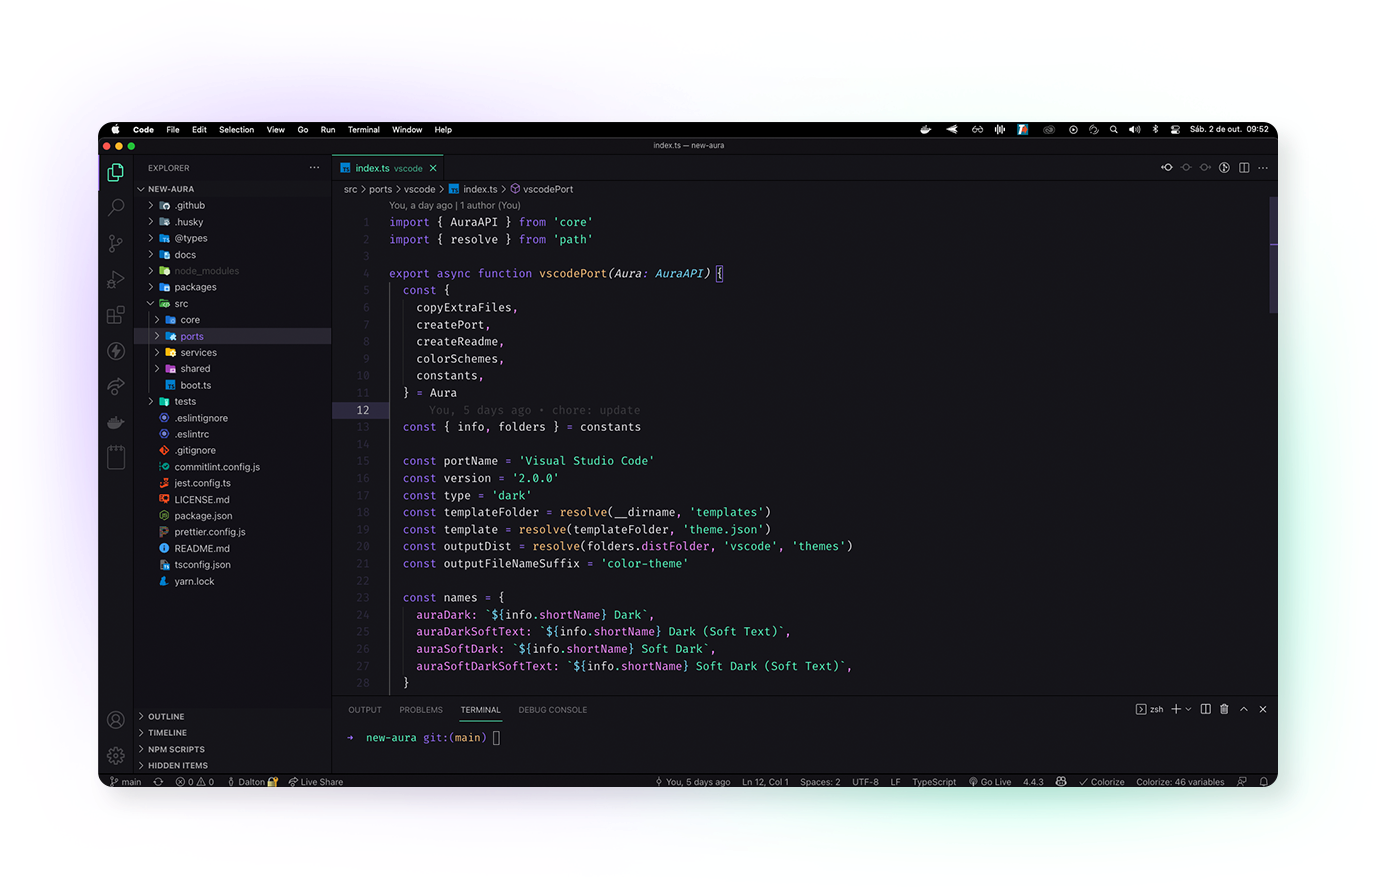Open the Run and Debug view
The image size is (1378, 896).
coord(116,279)
